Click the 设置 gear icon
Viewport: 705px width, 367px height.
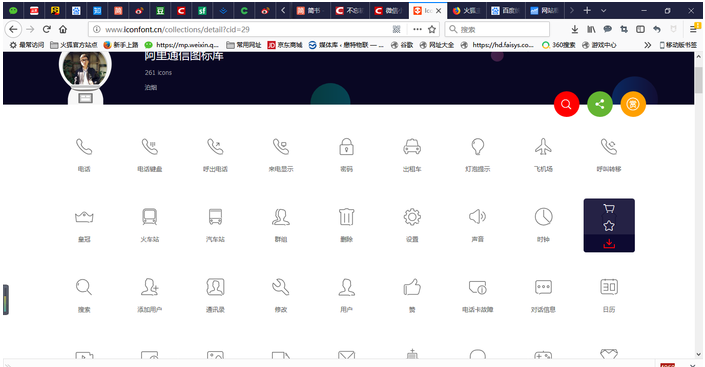click(412, 217)
